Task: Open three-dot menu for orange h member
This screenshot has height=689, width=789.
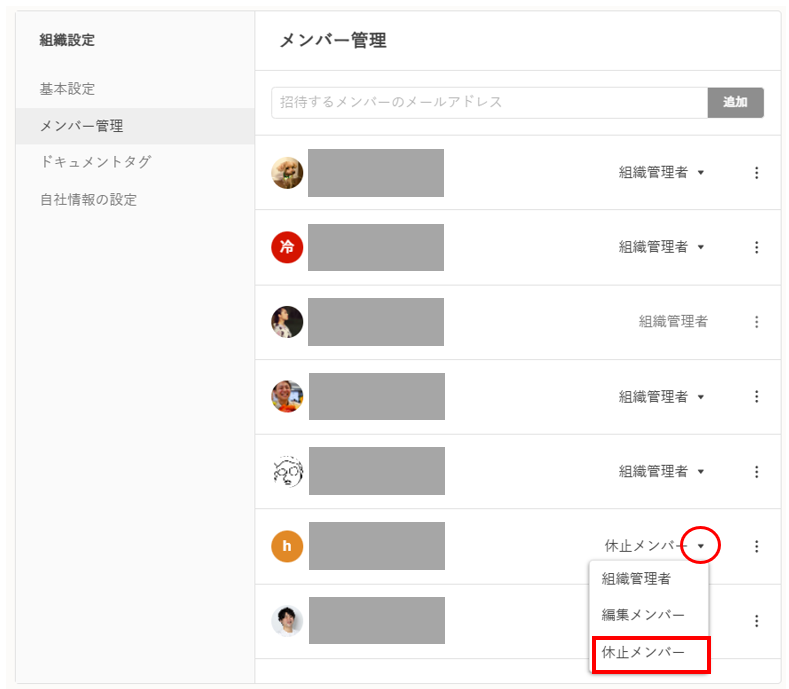Action: 756,546
